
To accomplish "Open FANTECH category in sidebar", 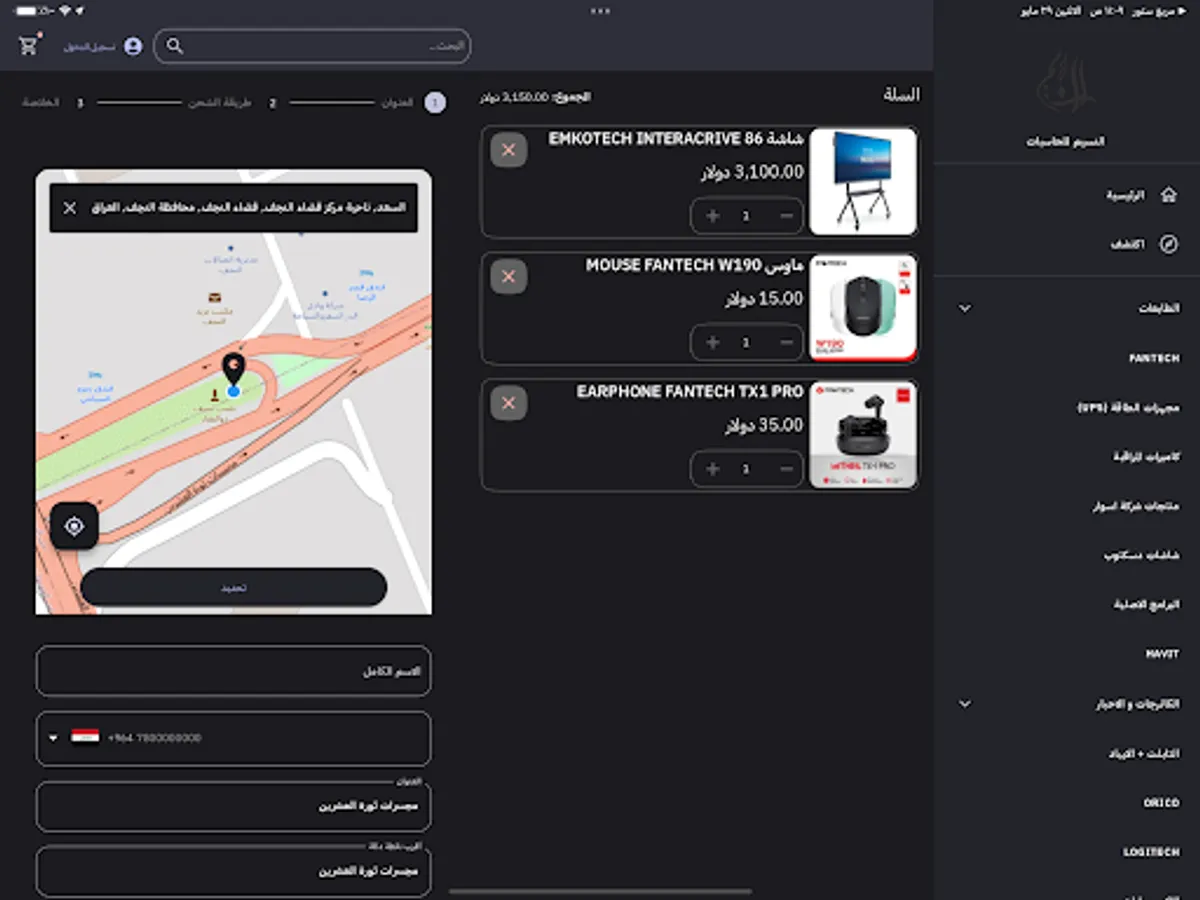I will tap(1154, 358).
